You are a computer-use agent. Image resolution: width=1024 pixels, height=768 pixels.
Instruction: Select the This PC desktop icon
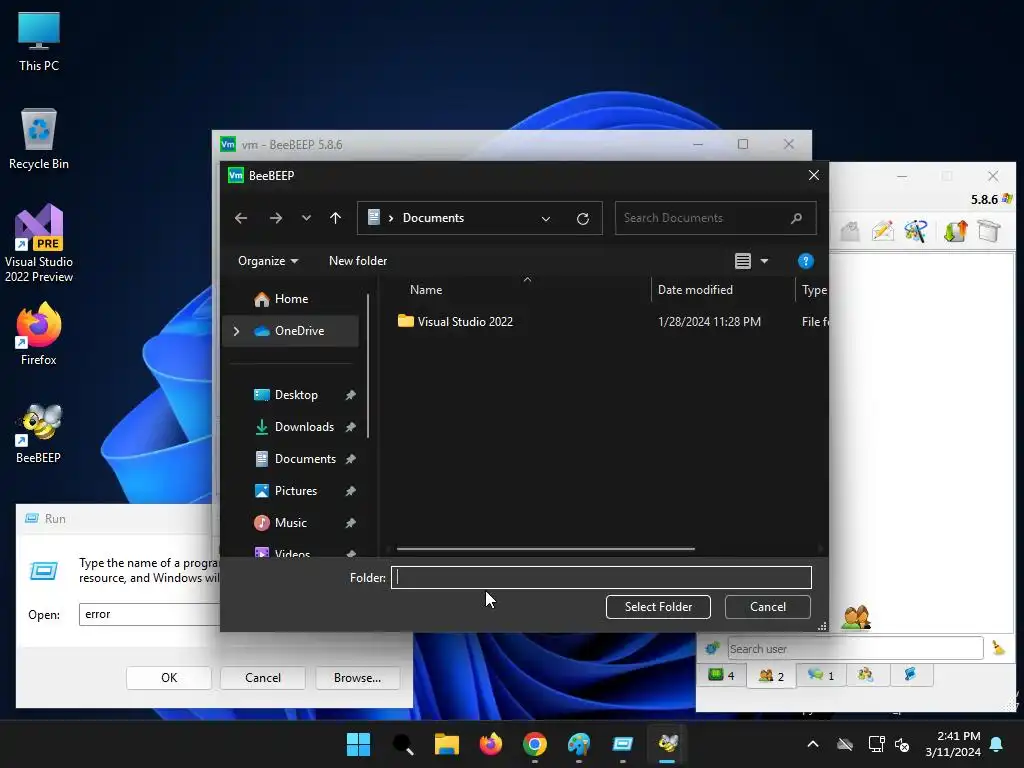pos(39,42)
